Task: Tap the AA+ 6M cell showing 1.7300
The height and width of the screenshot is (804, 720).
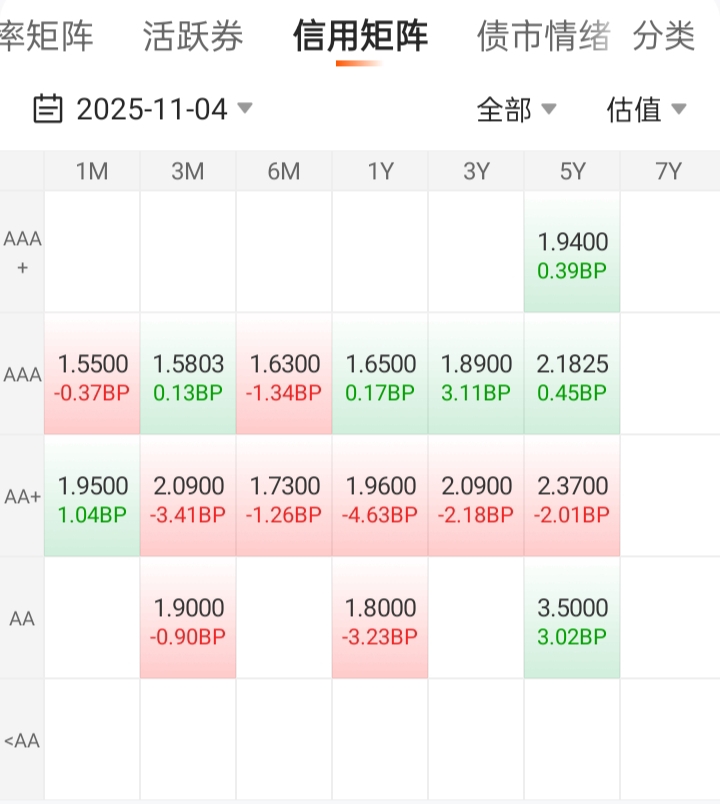Action: [284, 498]
